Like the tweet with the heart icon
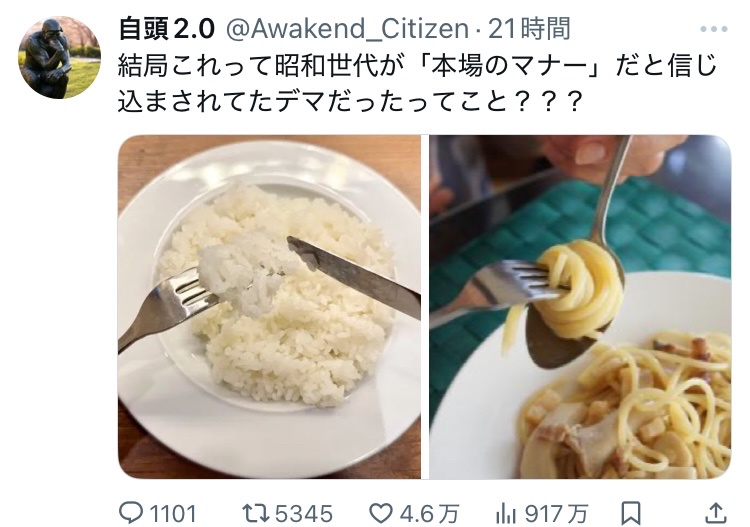The image size is (750, 527). (381, 514)
